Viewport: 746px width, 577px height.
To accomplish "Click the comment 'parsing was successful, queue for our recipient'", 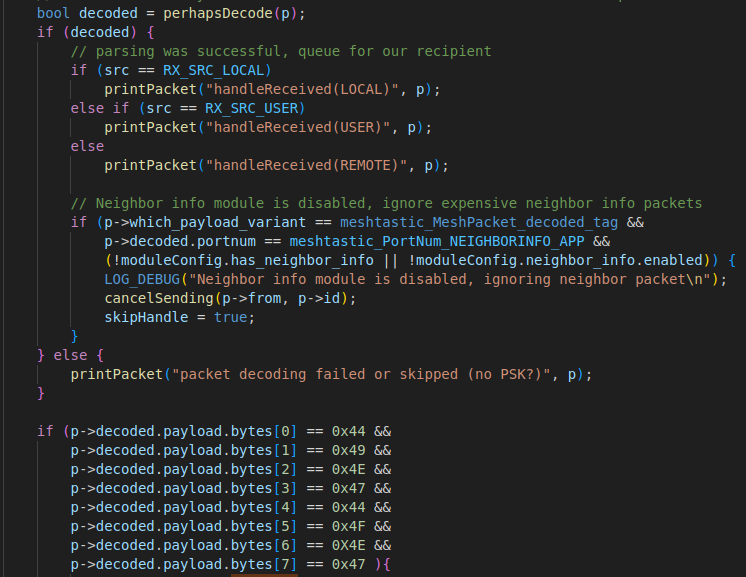I will [281, 51].
